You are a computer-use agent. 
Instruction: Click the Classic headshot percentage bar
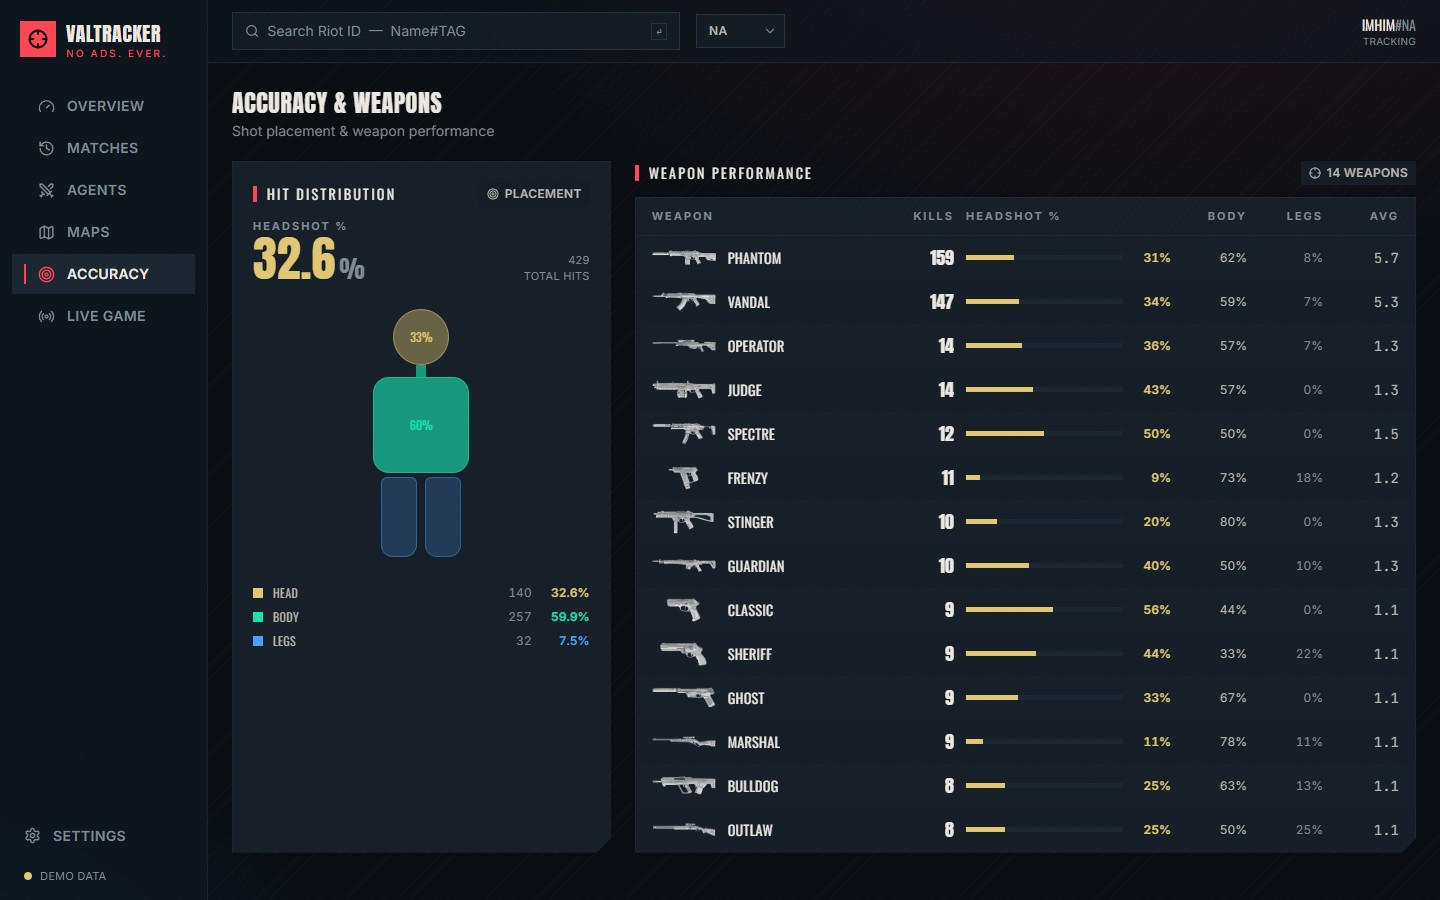pos(1044,609)
